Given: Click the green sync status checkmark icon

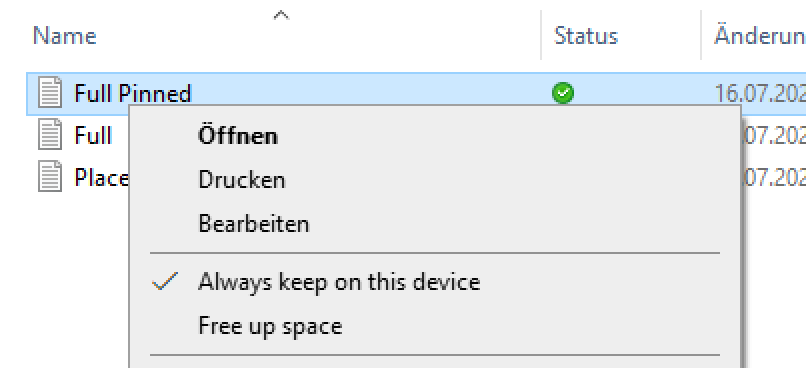Looking at the screenshot, I should (x=563, y=93).
